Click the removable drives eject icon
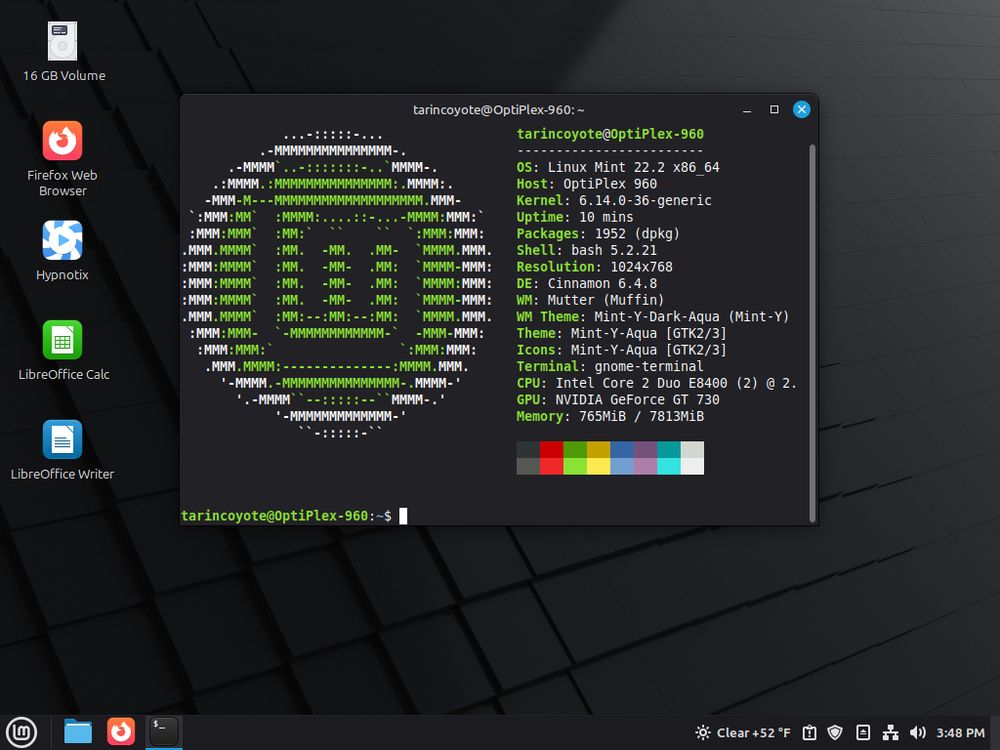1000x750 pixels. point(862,733)
